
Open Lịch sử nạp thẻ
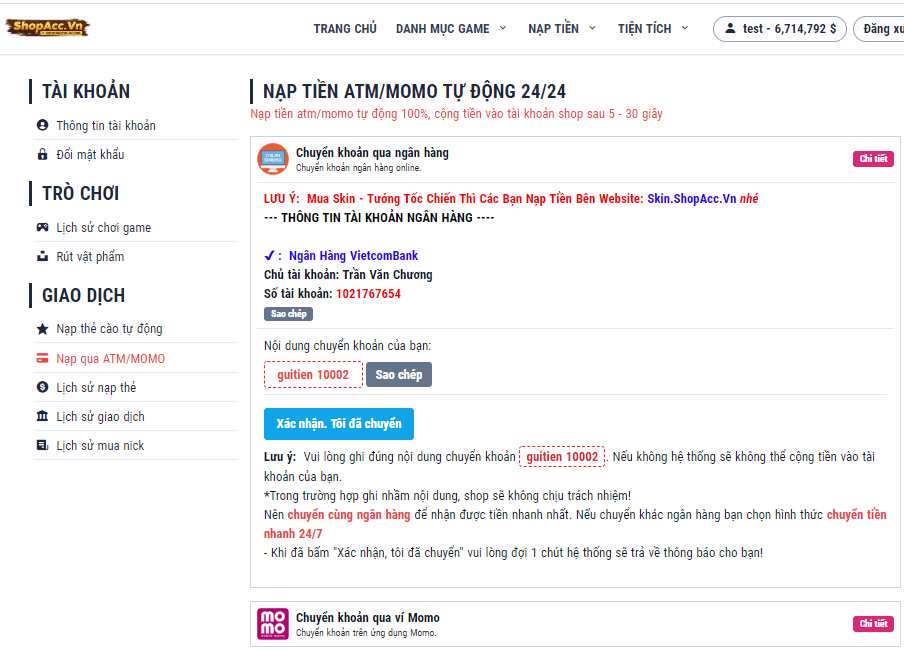[96, 387]
